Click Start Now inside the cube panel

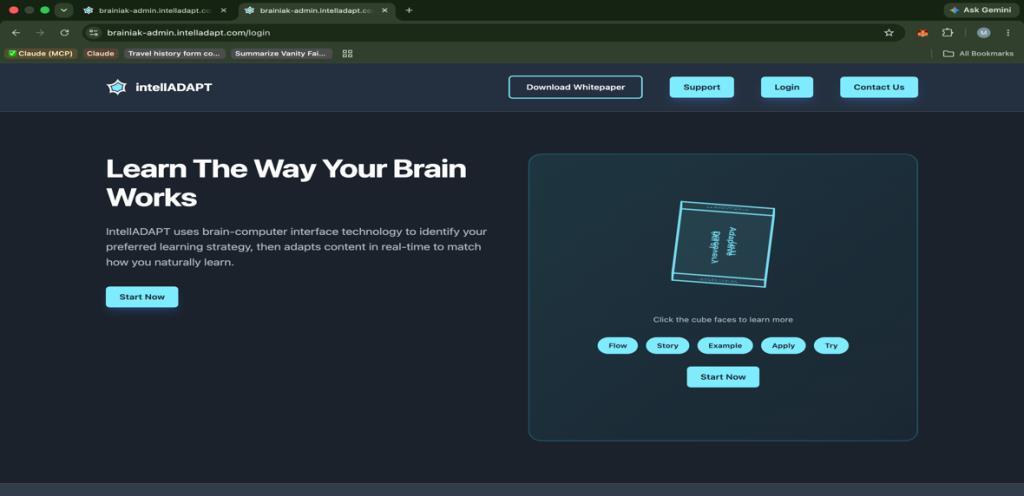(x=722, y=377)
